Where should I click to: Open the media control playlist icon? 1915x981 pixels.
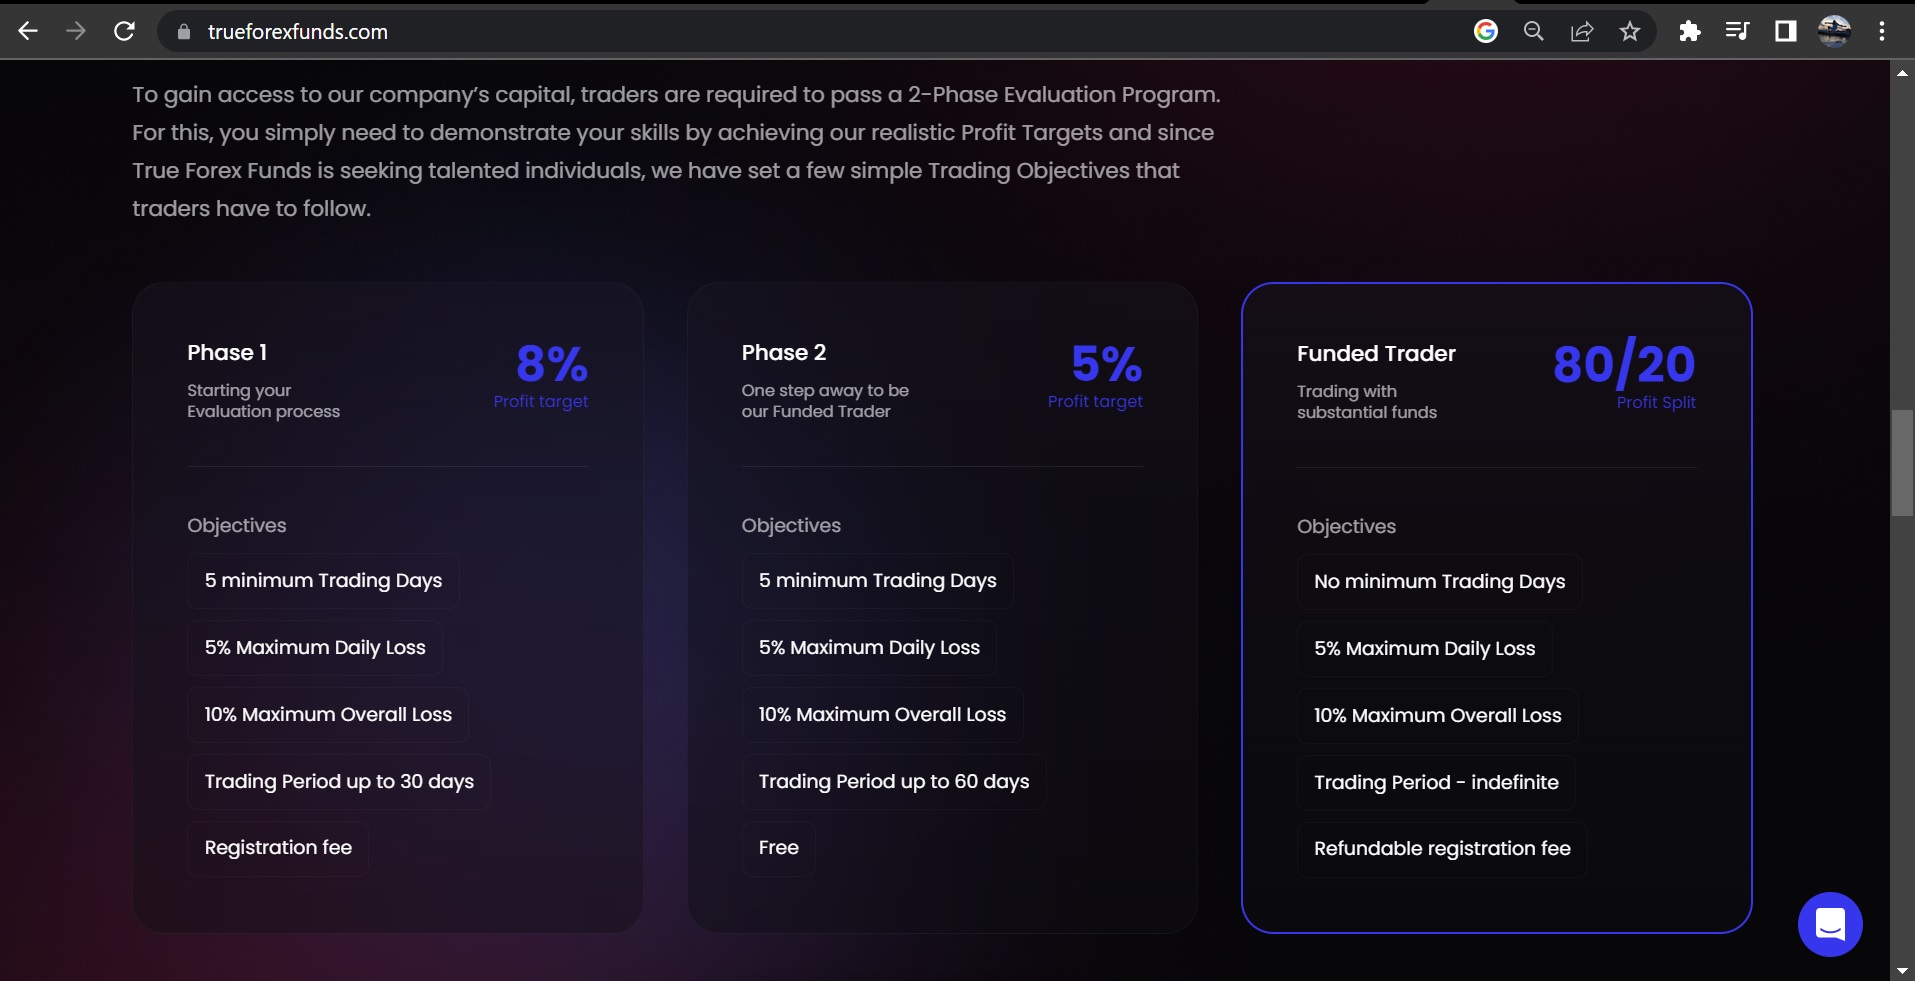1738,31
